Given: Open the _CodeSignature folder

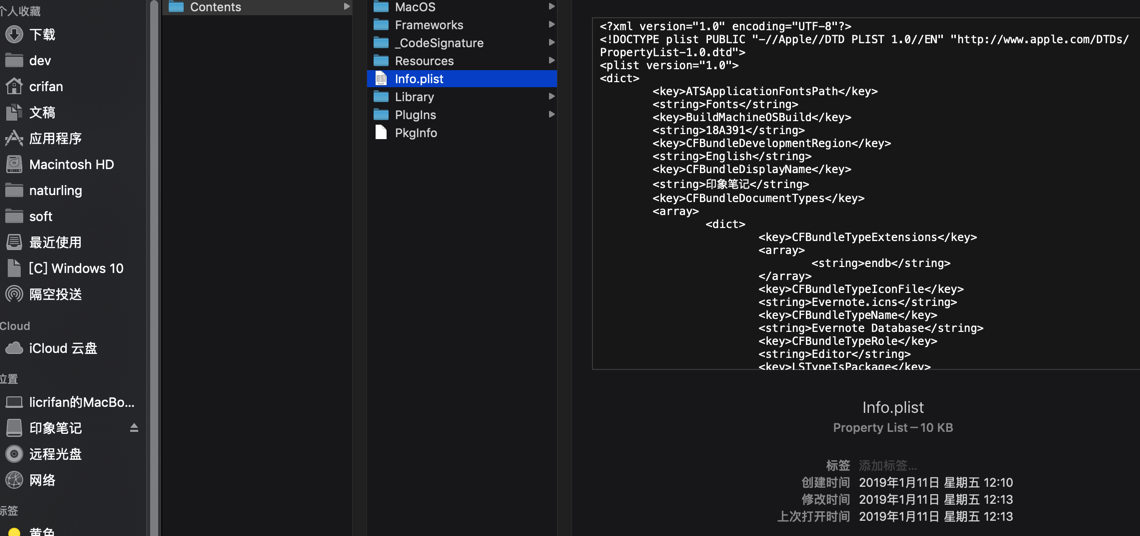Looking at the screenshot, I should (x=438, y=43).
